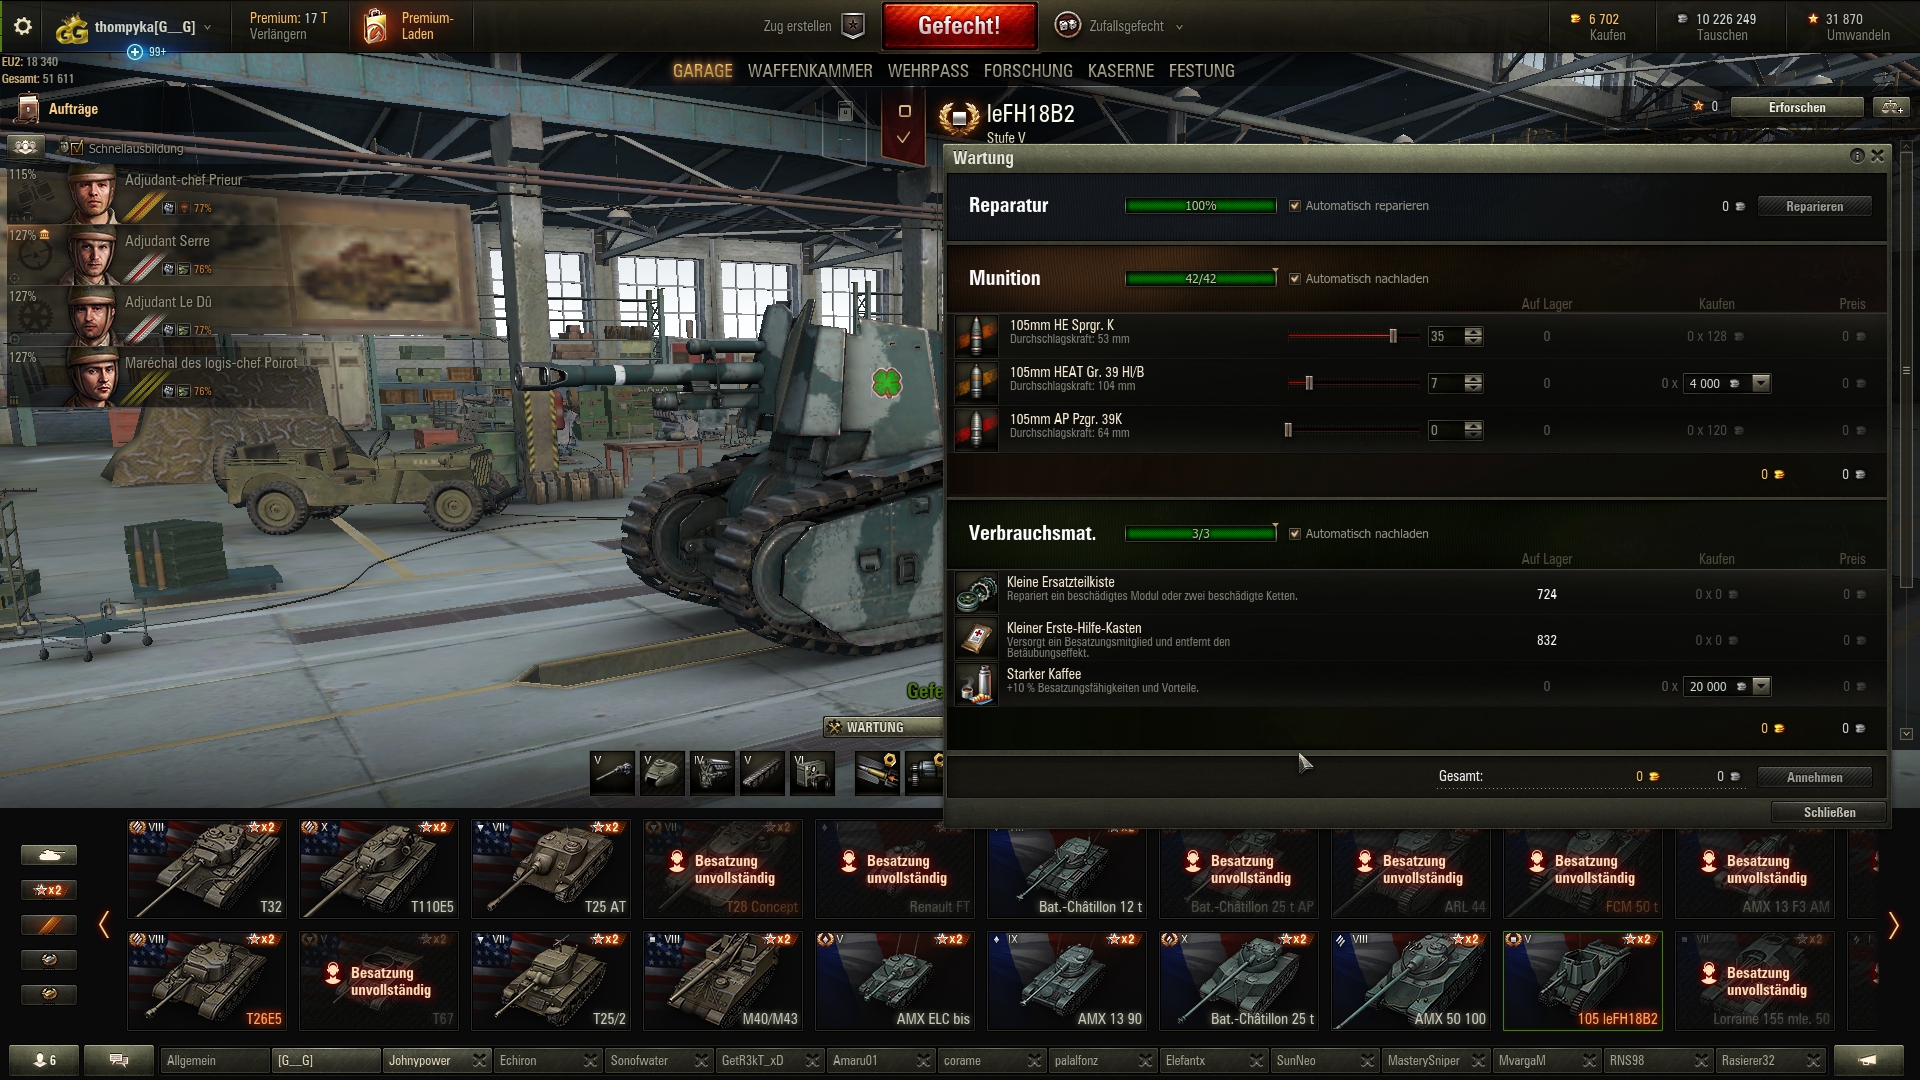
Task: Toggle Automatisch nachladen for Munition
Action: (1295, 279)
